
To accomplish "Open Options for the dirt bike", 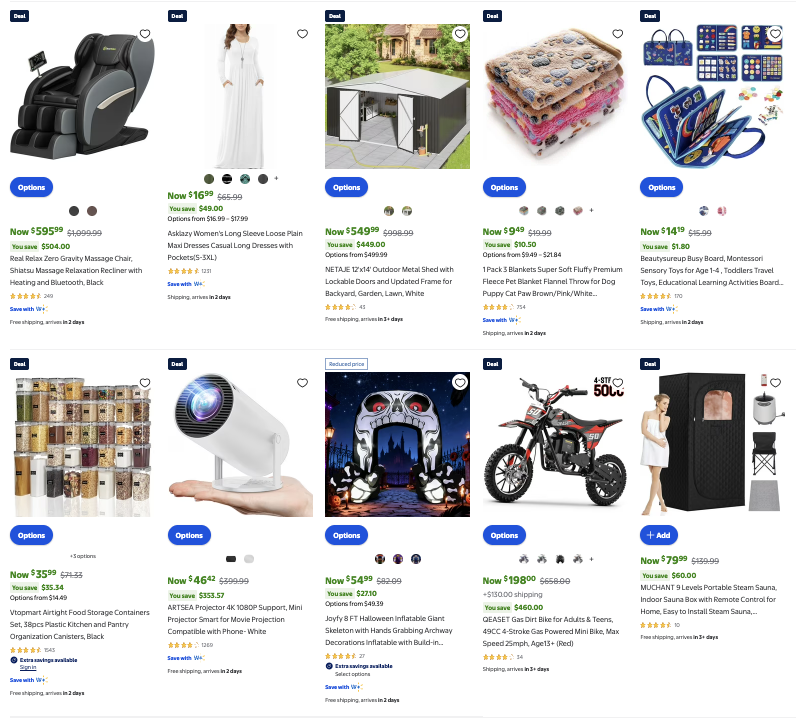I will pyautogui.click(x=504, y=535).
